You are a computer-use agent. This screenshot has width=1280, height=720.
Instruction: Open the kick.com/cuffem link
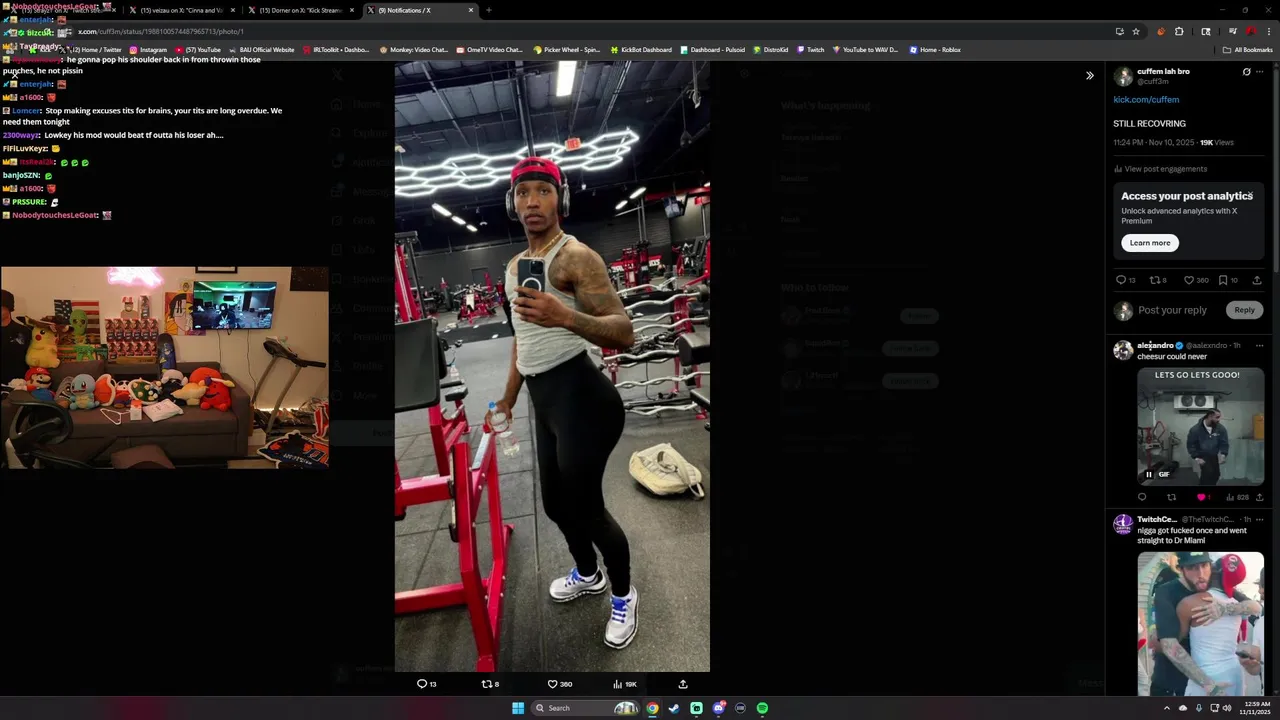1146,100
